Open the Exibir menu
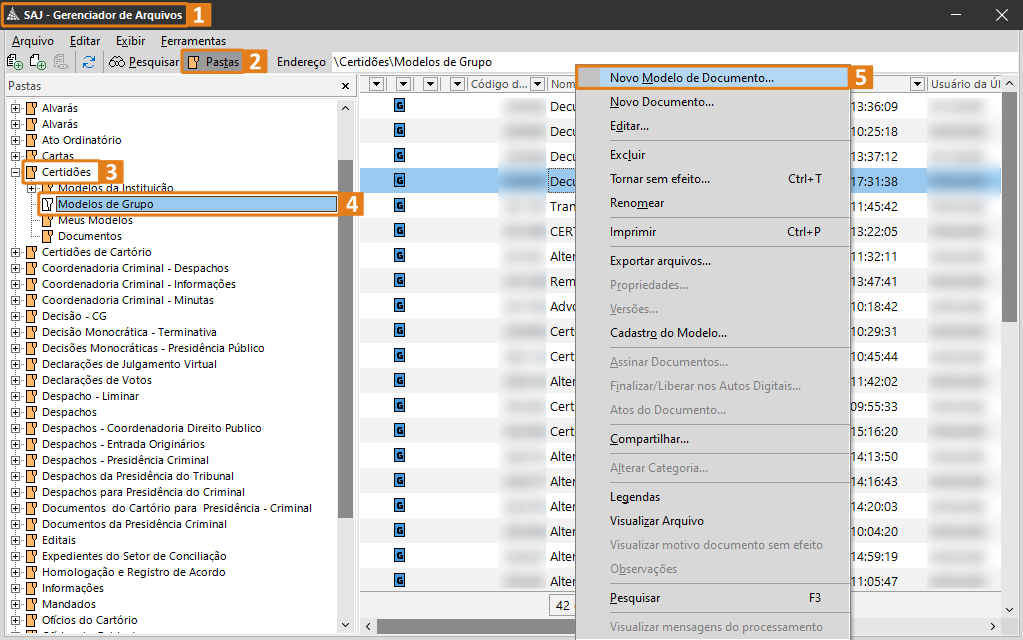The image size is (1023, 640). click(x=130, y=40)
